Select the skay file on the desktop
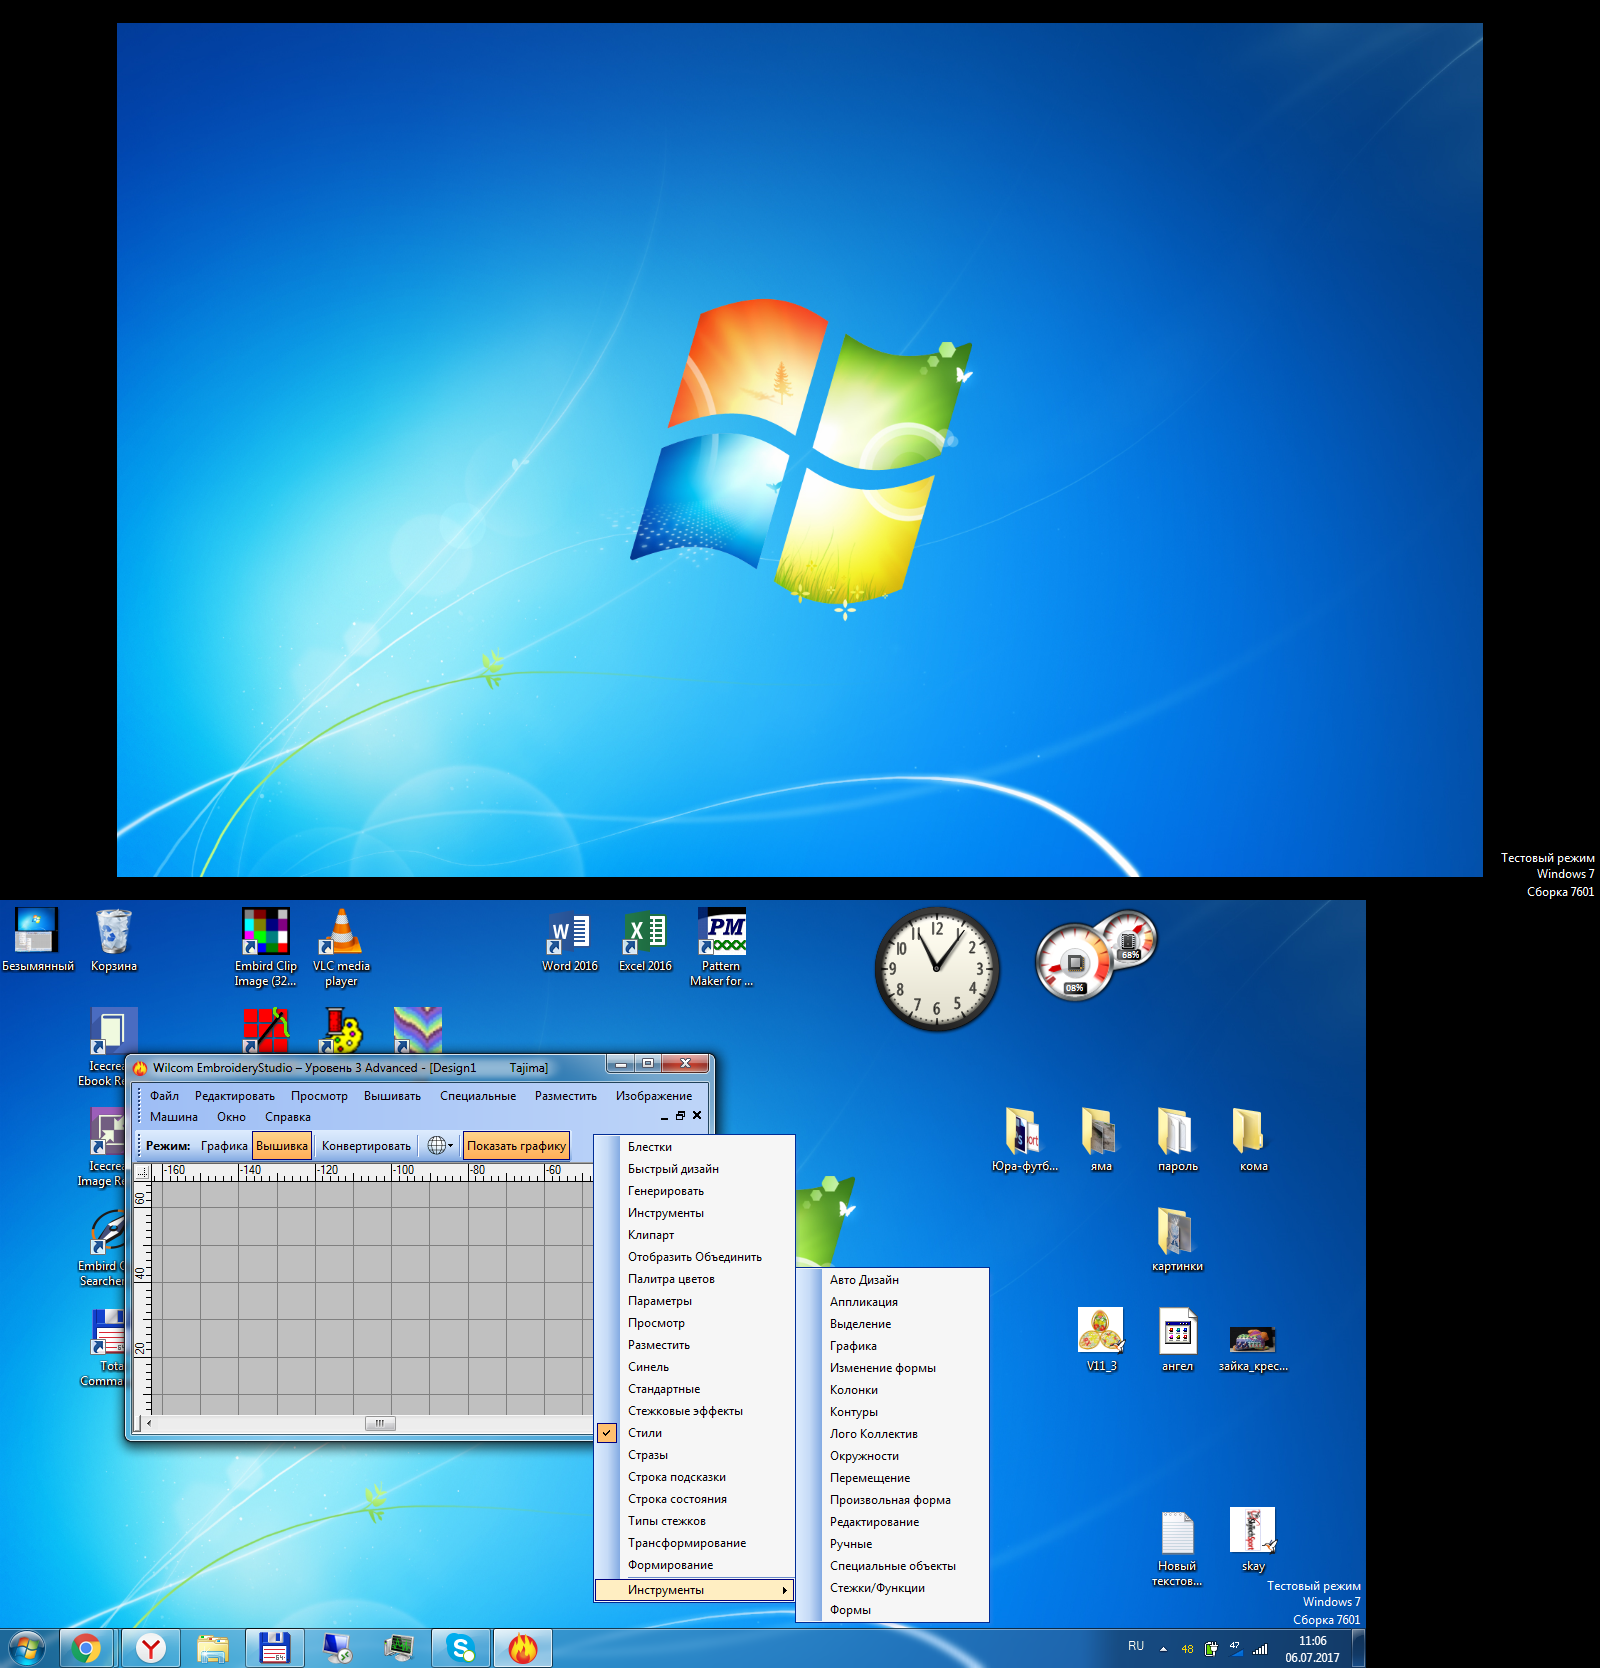The height and width of the screenshot is (1668, 1600). tap(1253, 1540)
